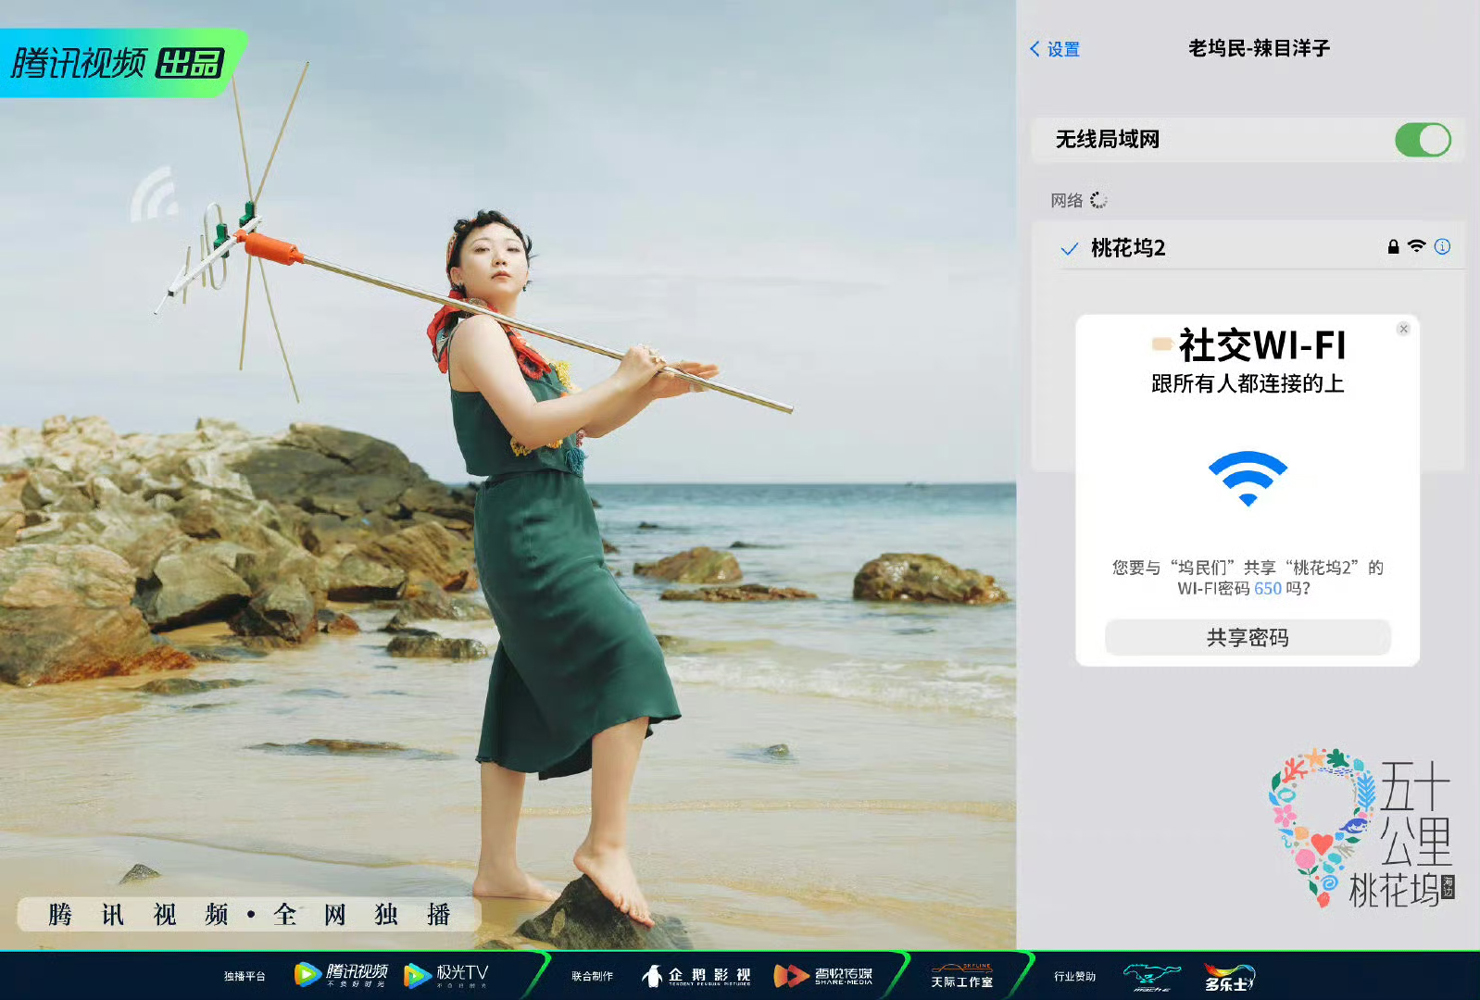Screen dimensions: 1480x1000
Task: Open info icon for 桃花坞2 network
Action: (1442, 247)
